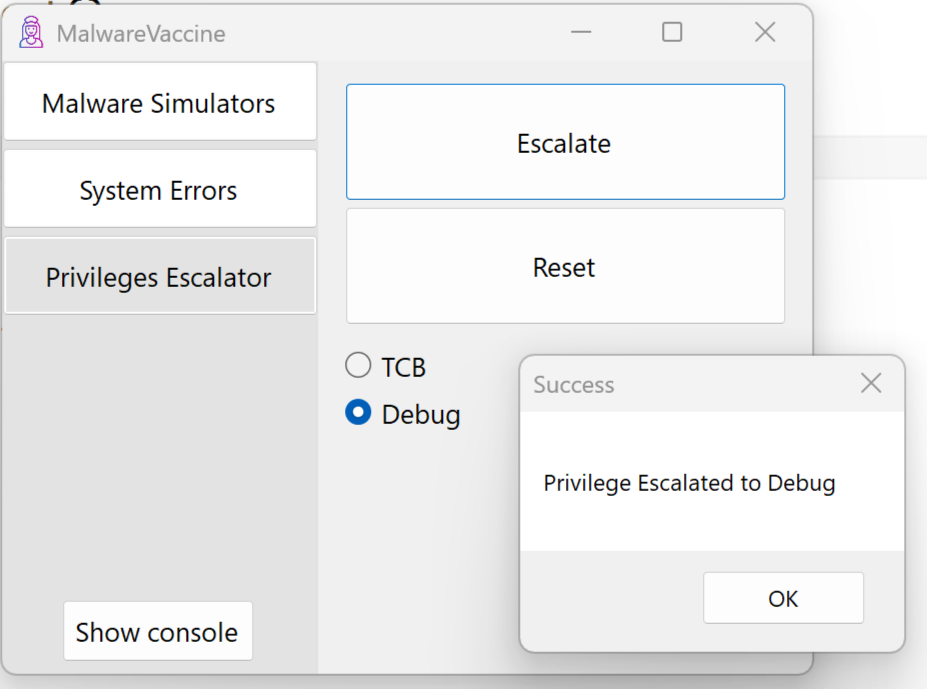Screen dimensions: 927x689
Task: Close the MalwareVaccine main window
Action: pyautogui.click(x=765, y=33)
